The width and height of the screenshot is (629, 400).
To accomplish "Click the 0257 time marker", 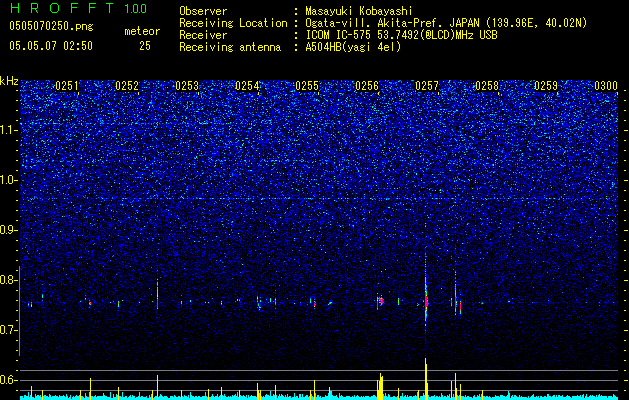I will point(427,86).
